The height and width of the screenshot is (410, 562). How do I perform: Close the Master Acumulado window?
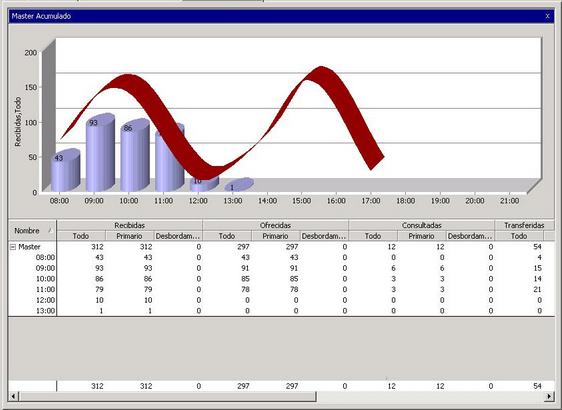pyautogui.click(x=547, y=16)
